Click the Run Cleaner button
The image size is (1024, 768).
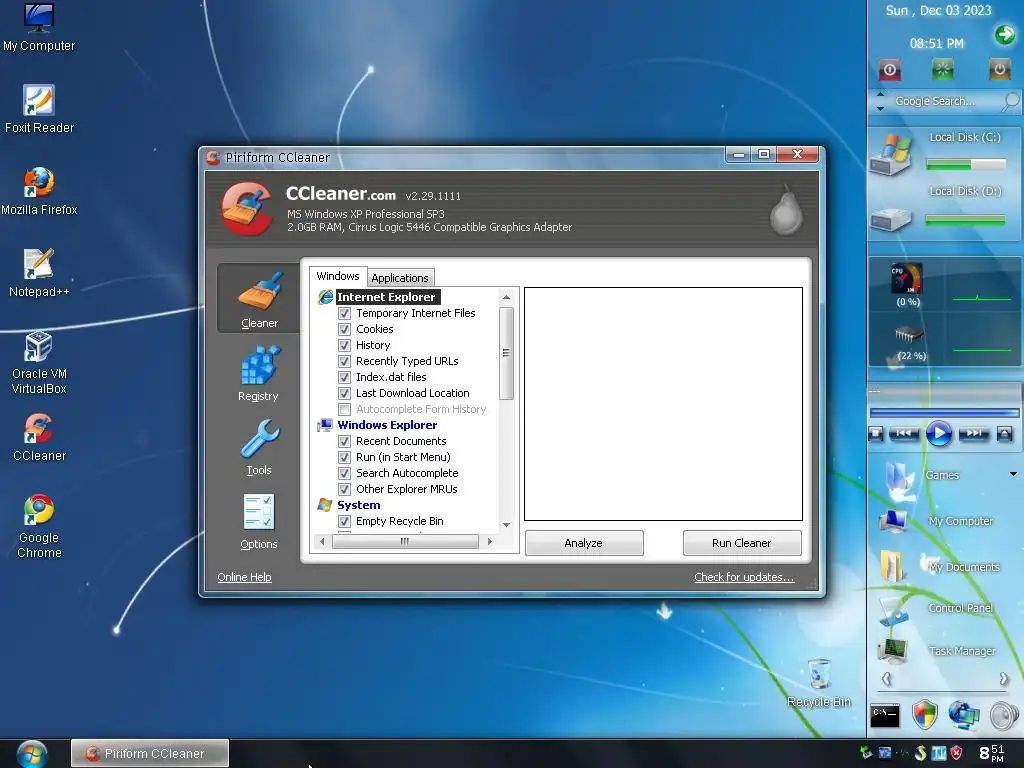click(x=741, y=543)
